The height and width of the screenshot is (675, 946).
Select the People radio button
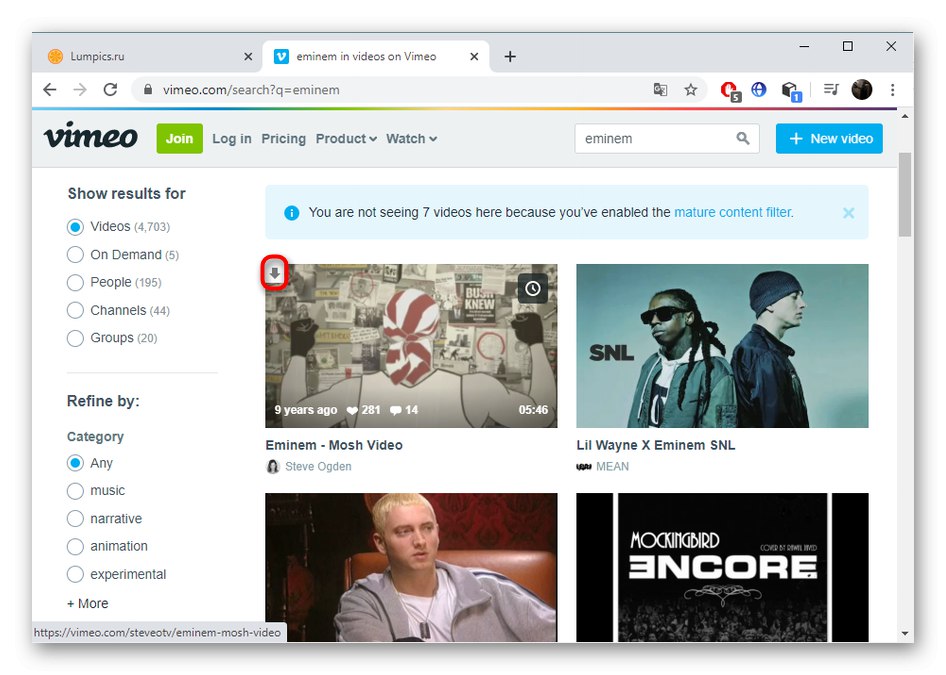(x=75, y=282)
